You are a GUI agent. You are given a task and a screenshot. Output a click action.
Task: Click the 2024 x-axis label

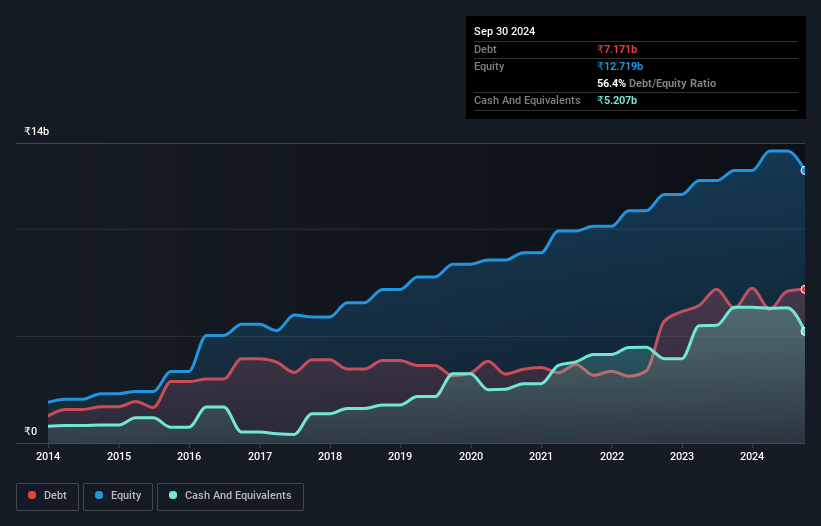tap(752, 456)
